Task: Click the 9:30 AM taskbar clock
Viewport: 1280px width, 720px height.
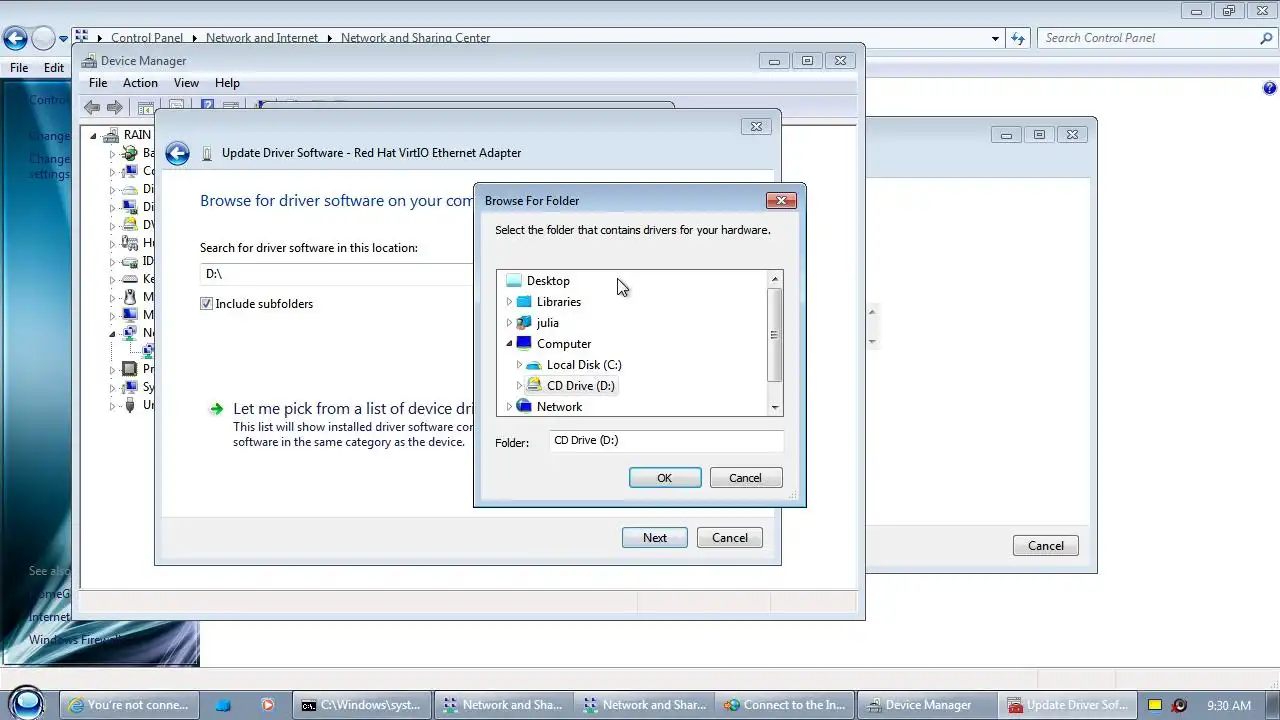Action: [x=1229, y=705]
